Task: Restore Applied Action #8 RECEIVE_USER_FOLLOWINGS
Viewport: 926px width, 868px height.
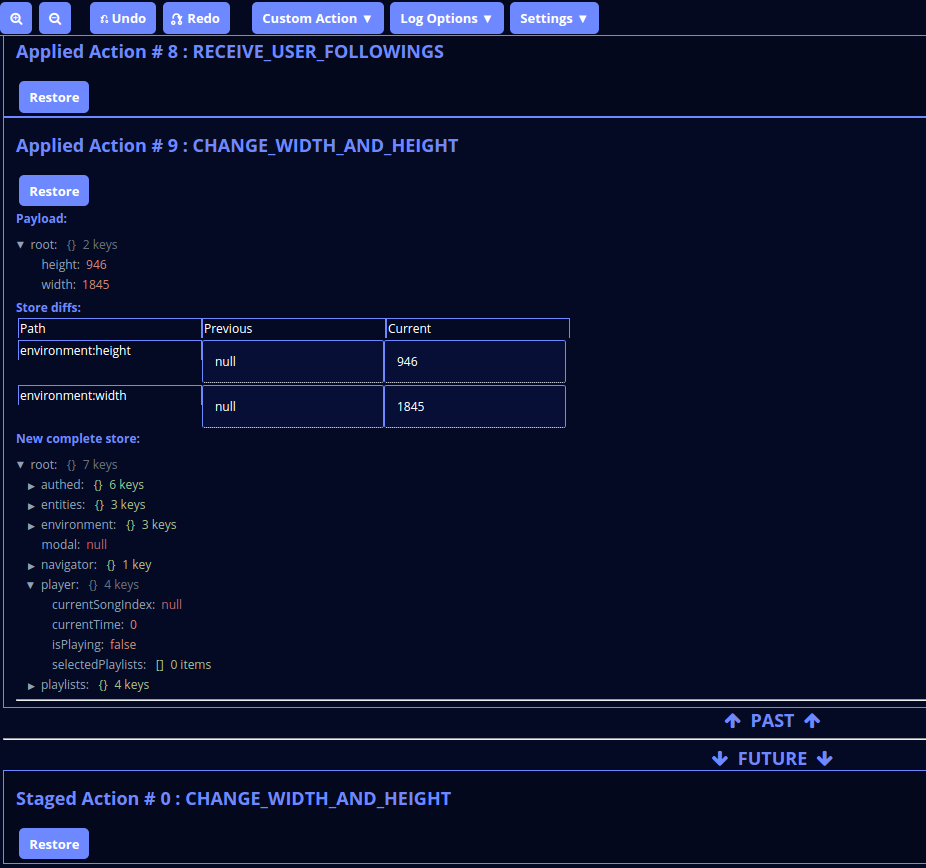Action: click(53, 97)
